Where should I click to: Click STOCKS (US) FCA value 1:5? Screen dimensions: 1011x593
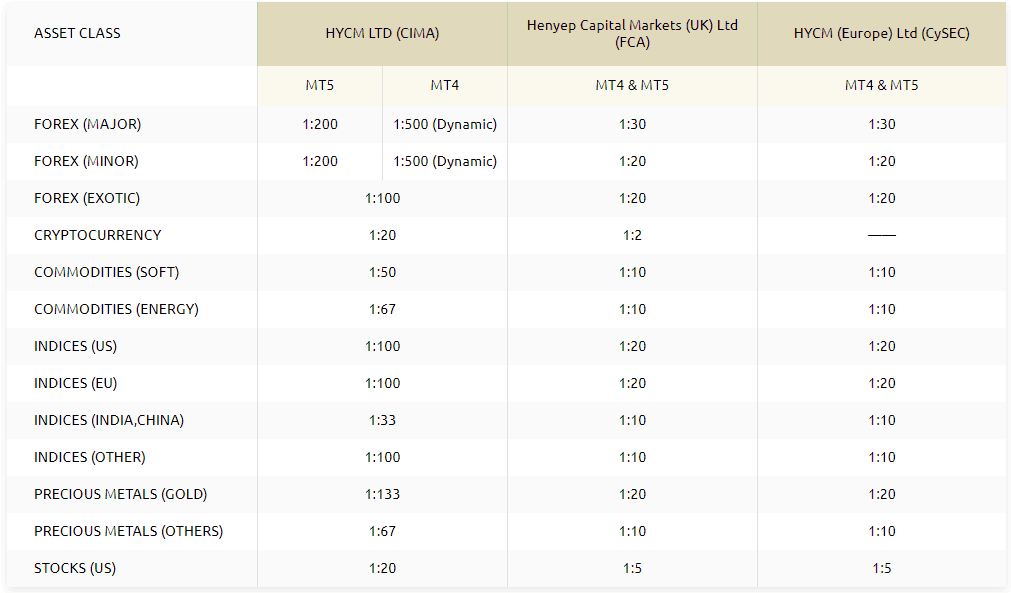tap(632, 569)
